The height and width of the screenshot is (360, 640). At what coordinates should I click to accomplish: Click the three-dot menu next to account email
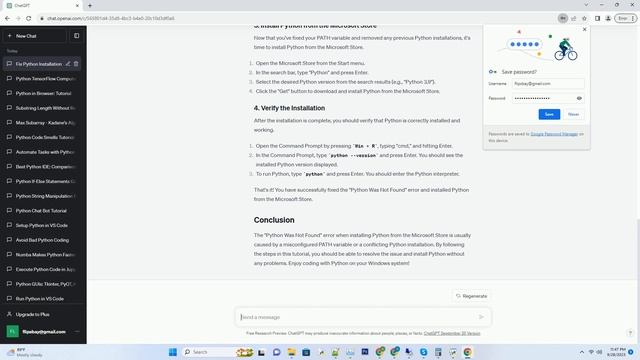point(77,331)
